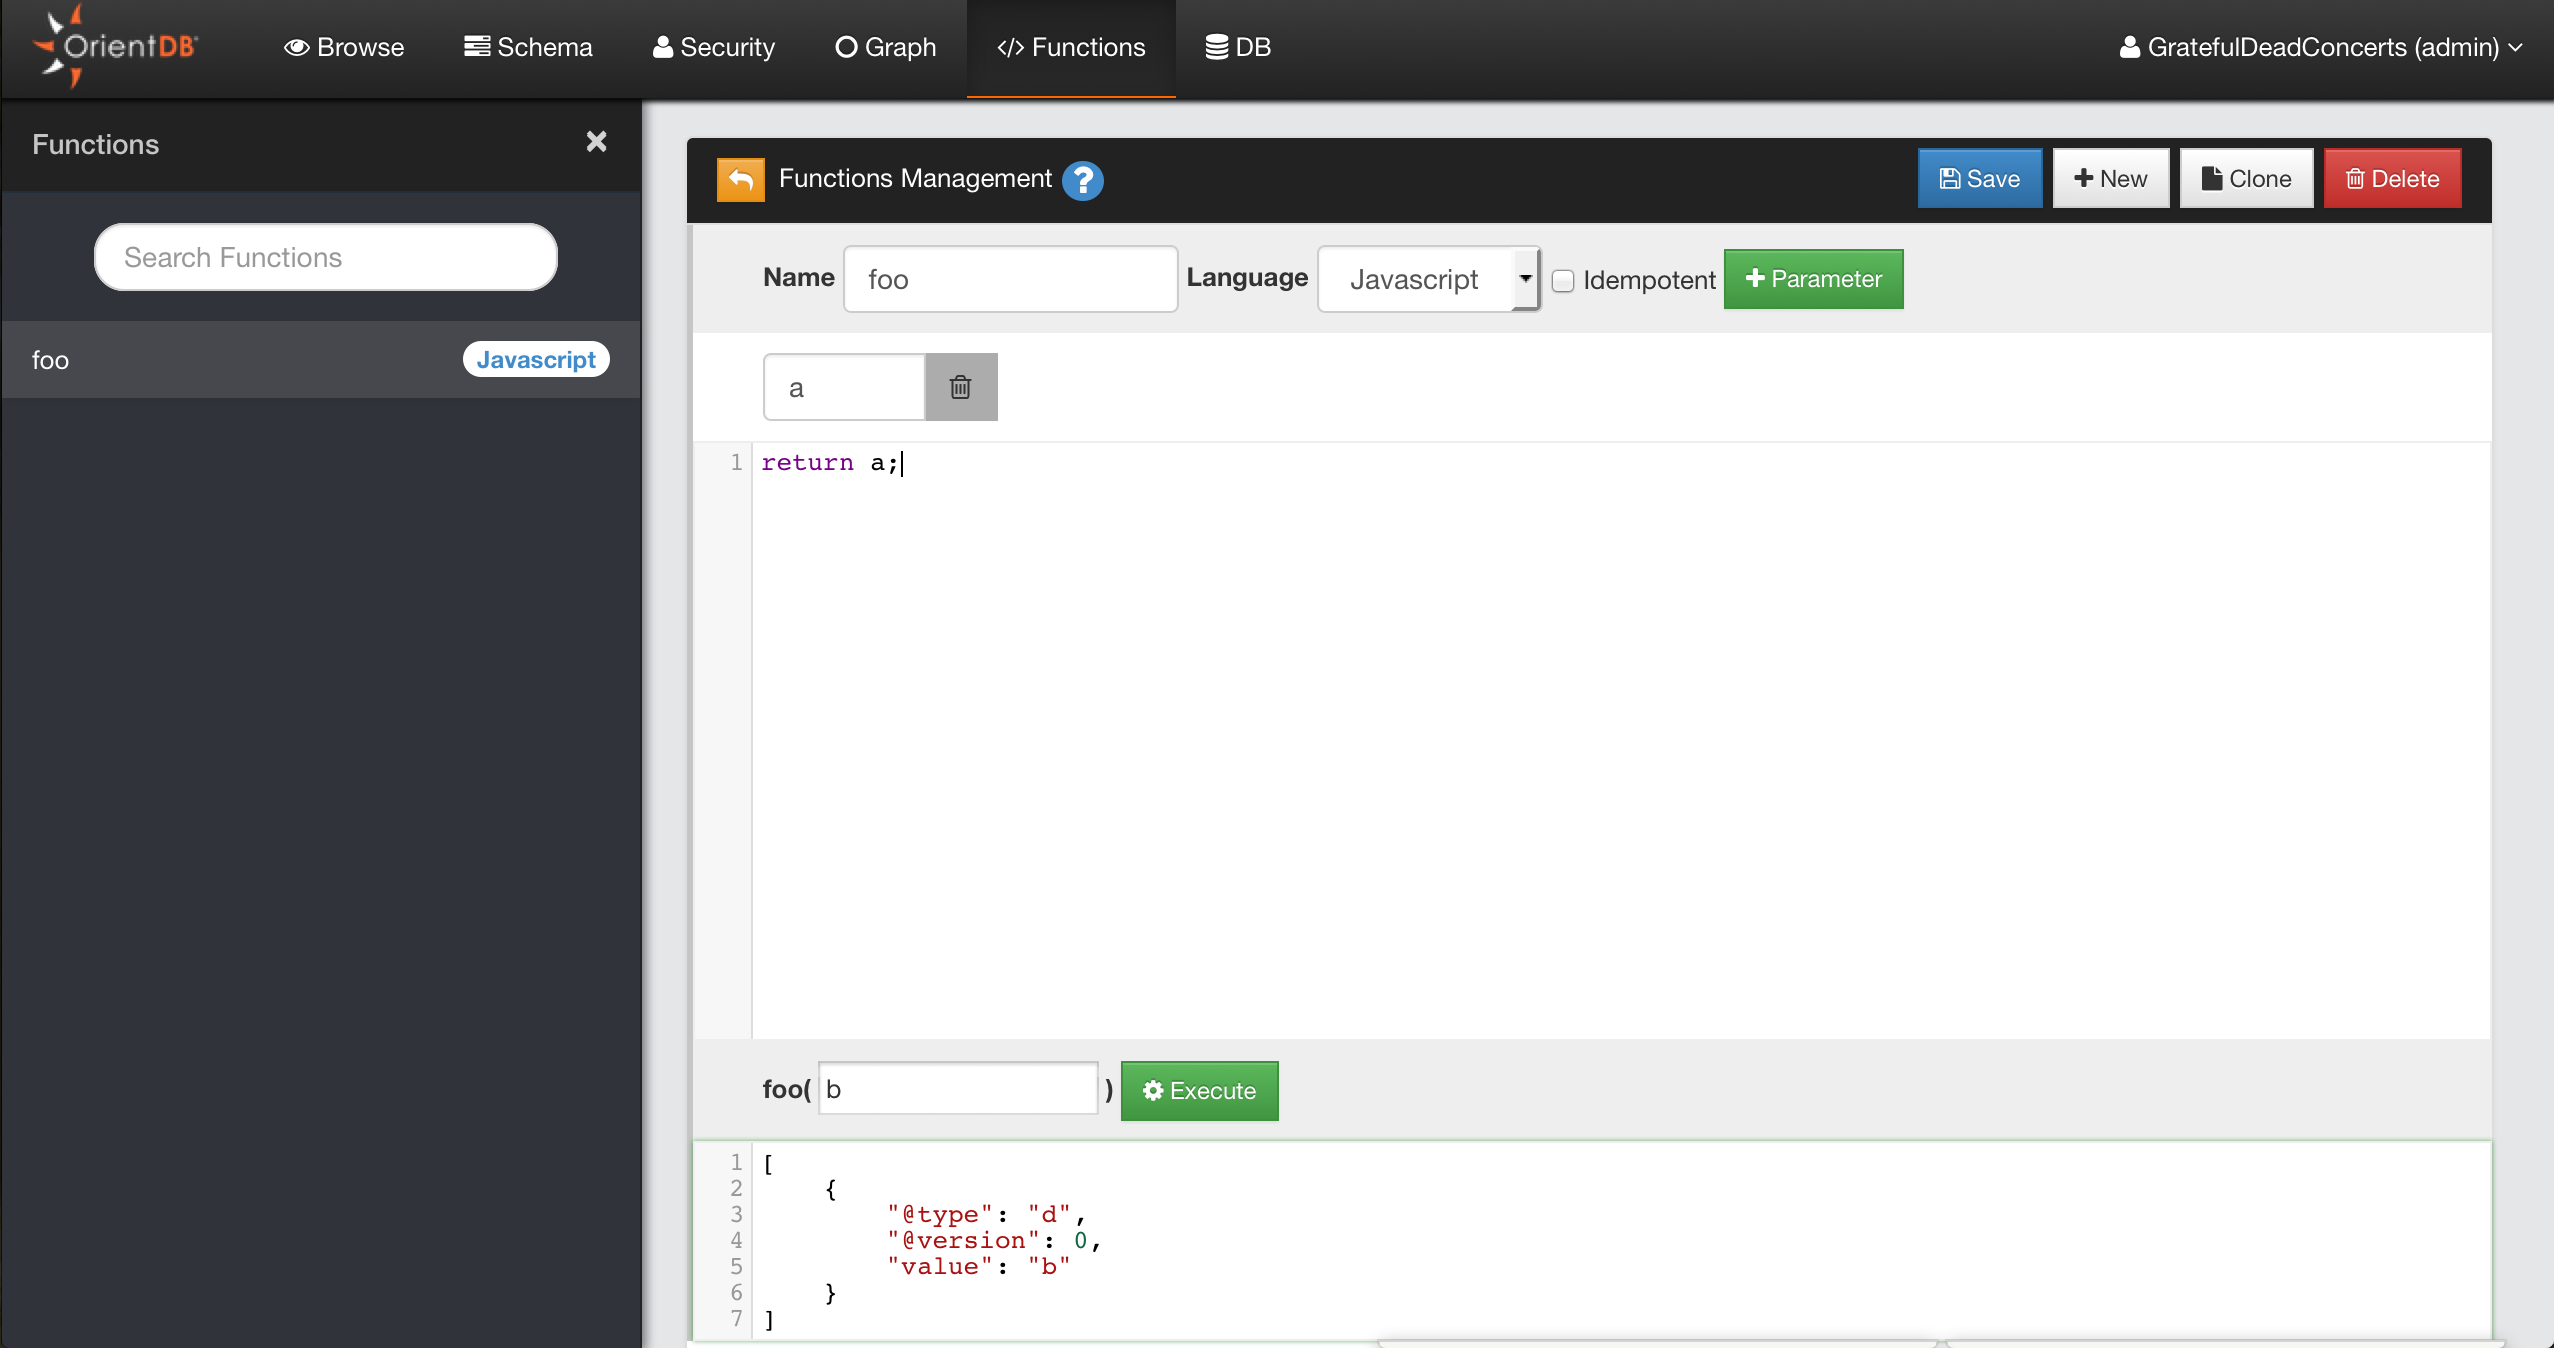Toggle the Idempotent checkbox
This screenshot has width=2554, height=1348.
tap(1563, 281)
